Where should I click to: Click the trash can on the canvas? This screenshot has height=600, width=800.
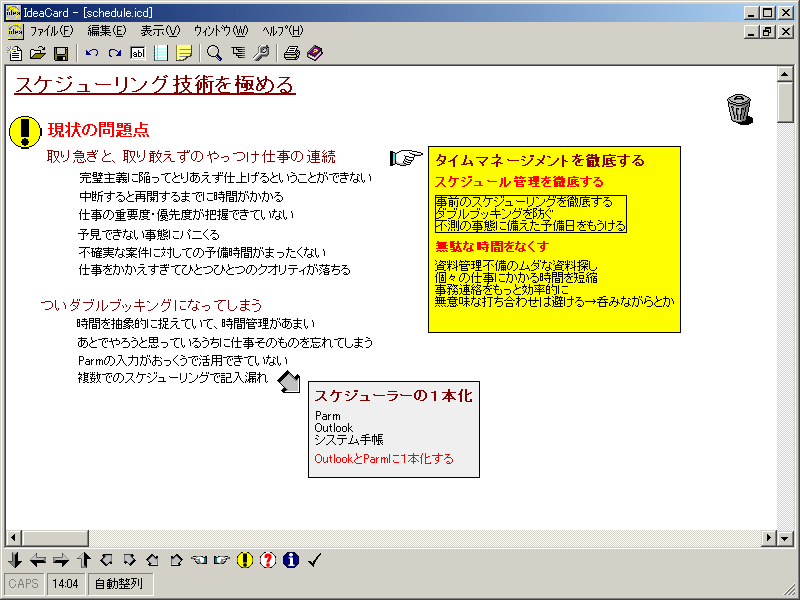click(739, 109)
